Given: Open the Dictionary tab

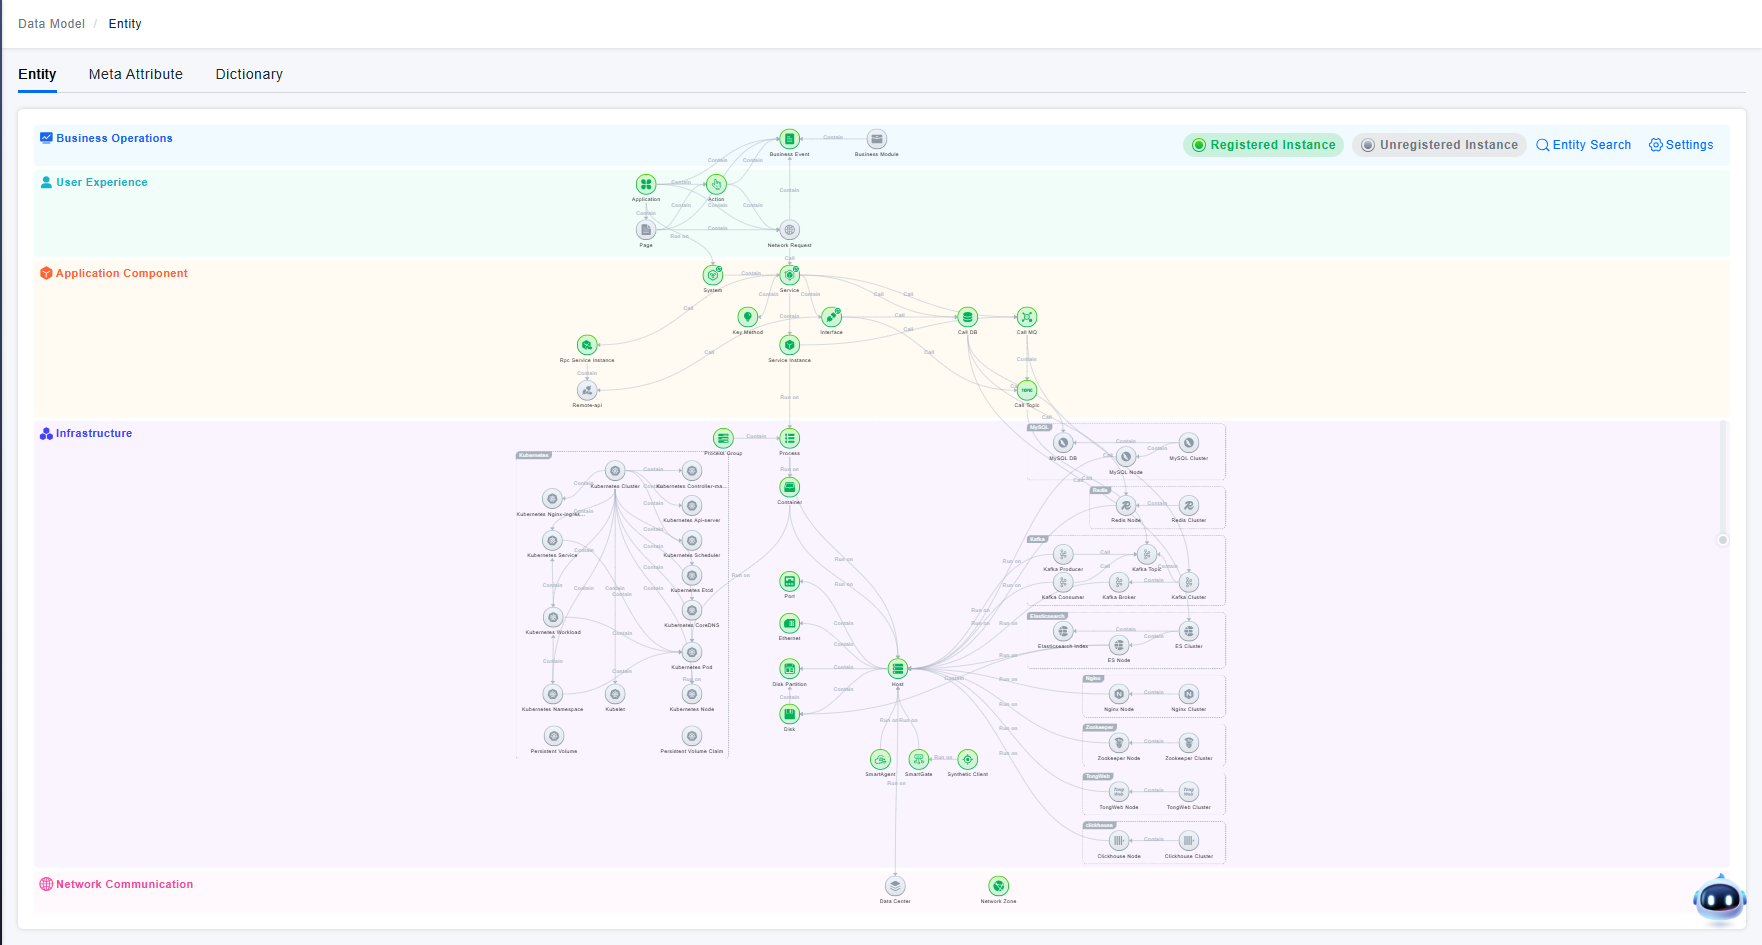Looking at the screenshot, I should coord(249,74).
